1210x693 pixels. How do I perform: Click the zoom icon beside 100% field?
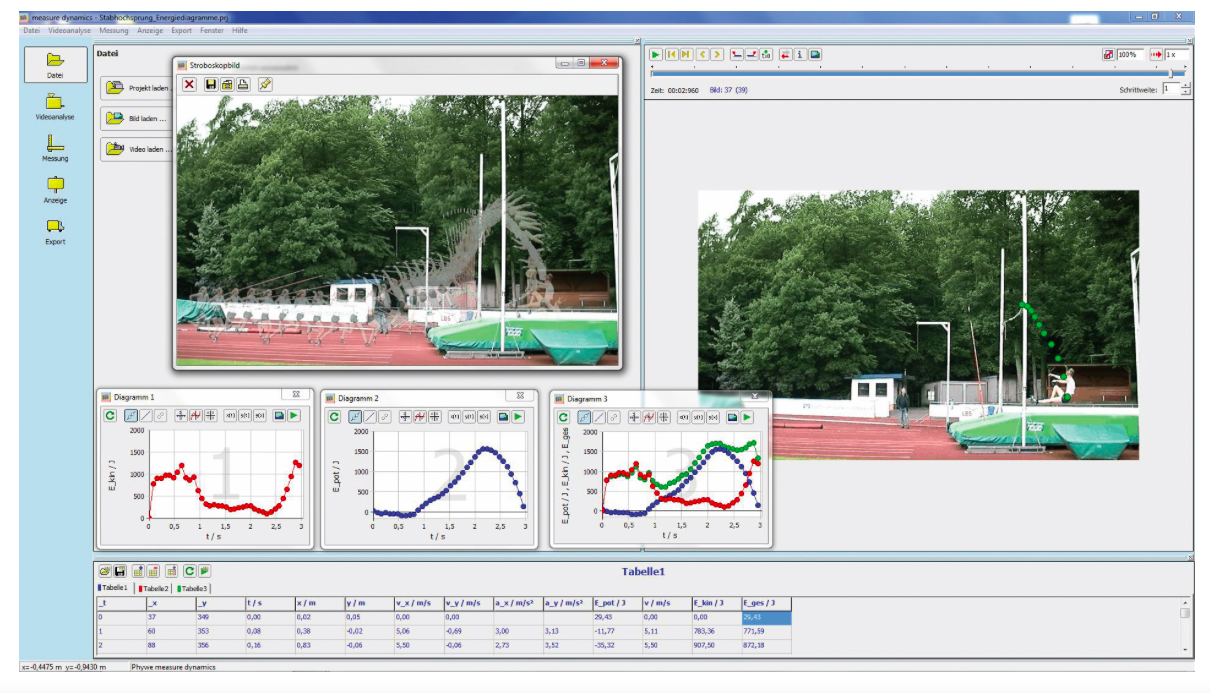point(1108,55)
